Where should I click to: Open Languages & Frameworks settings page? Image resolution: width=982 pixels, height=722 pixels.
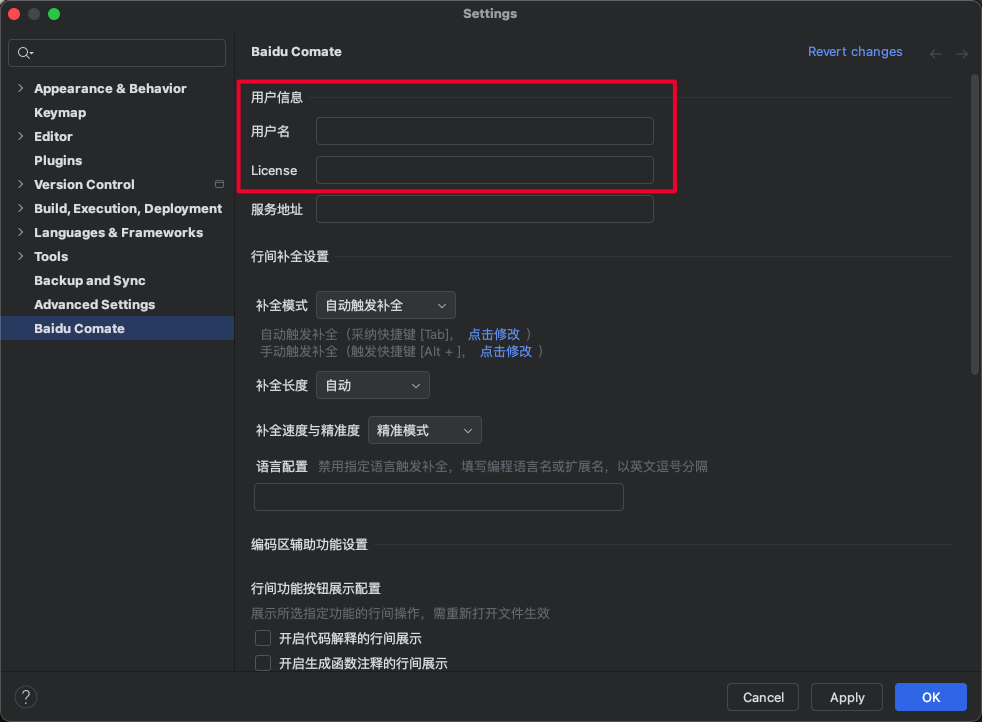point(118,232)
